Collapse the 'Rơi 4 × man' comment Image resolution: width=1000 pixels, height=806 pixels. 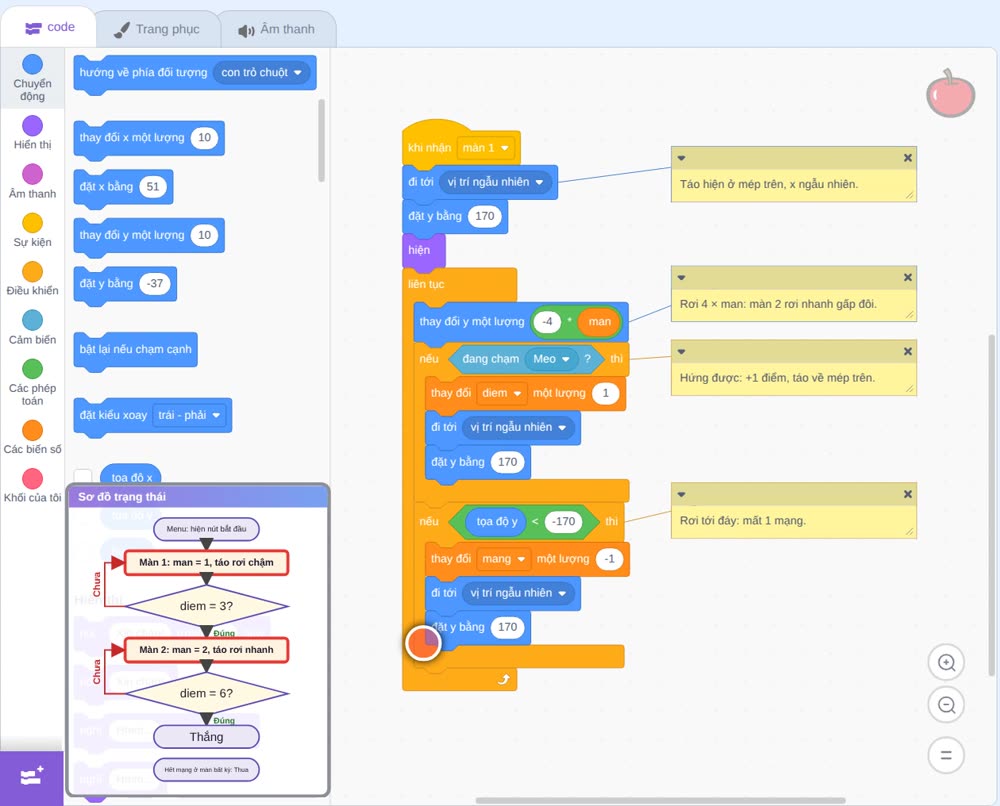[681, 278]
